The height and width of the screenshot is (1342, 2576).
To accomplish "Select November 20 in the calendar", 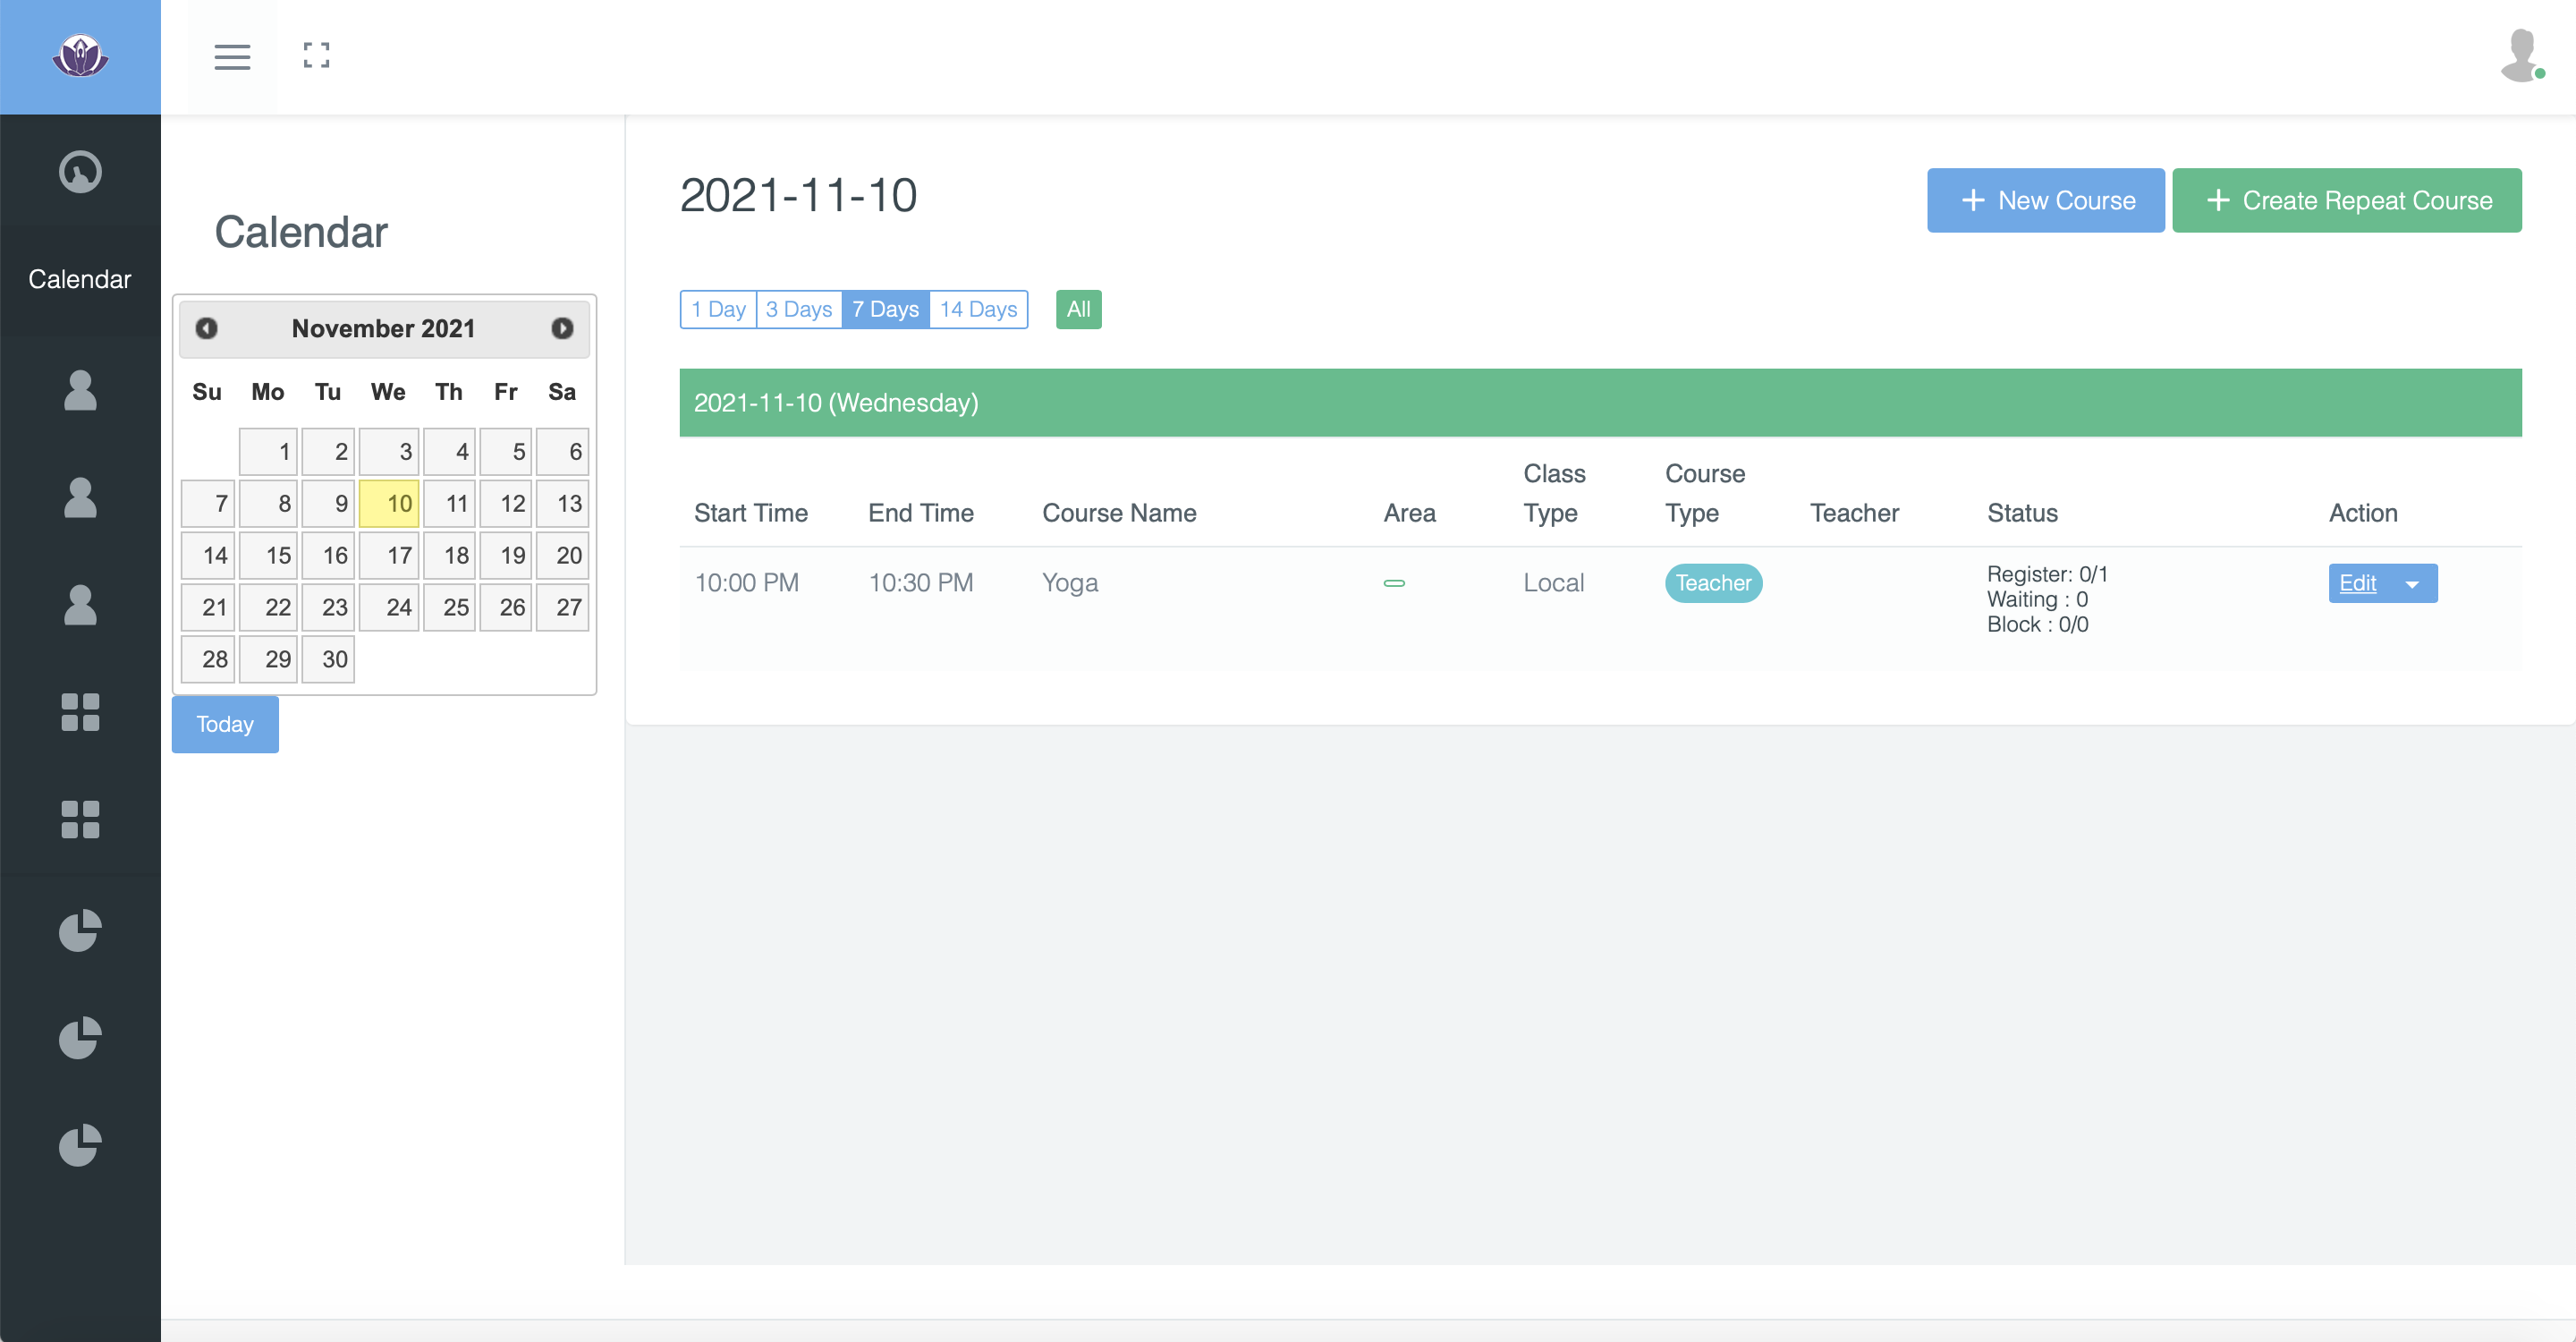I will tap(562, 555).
